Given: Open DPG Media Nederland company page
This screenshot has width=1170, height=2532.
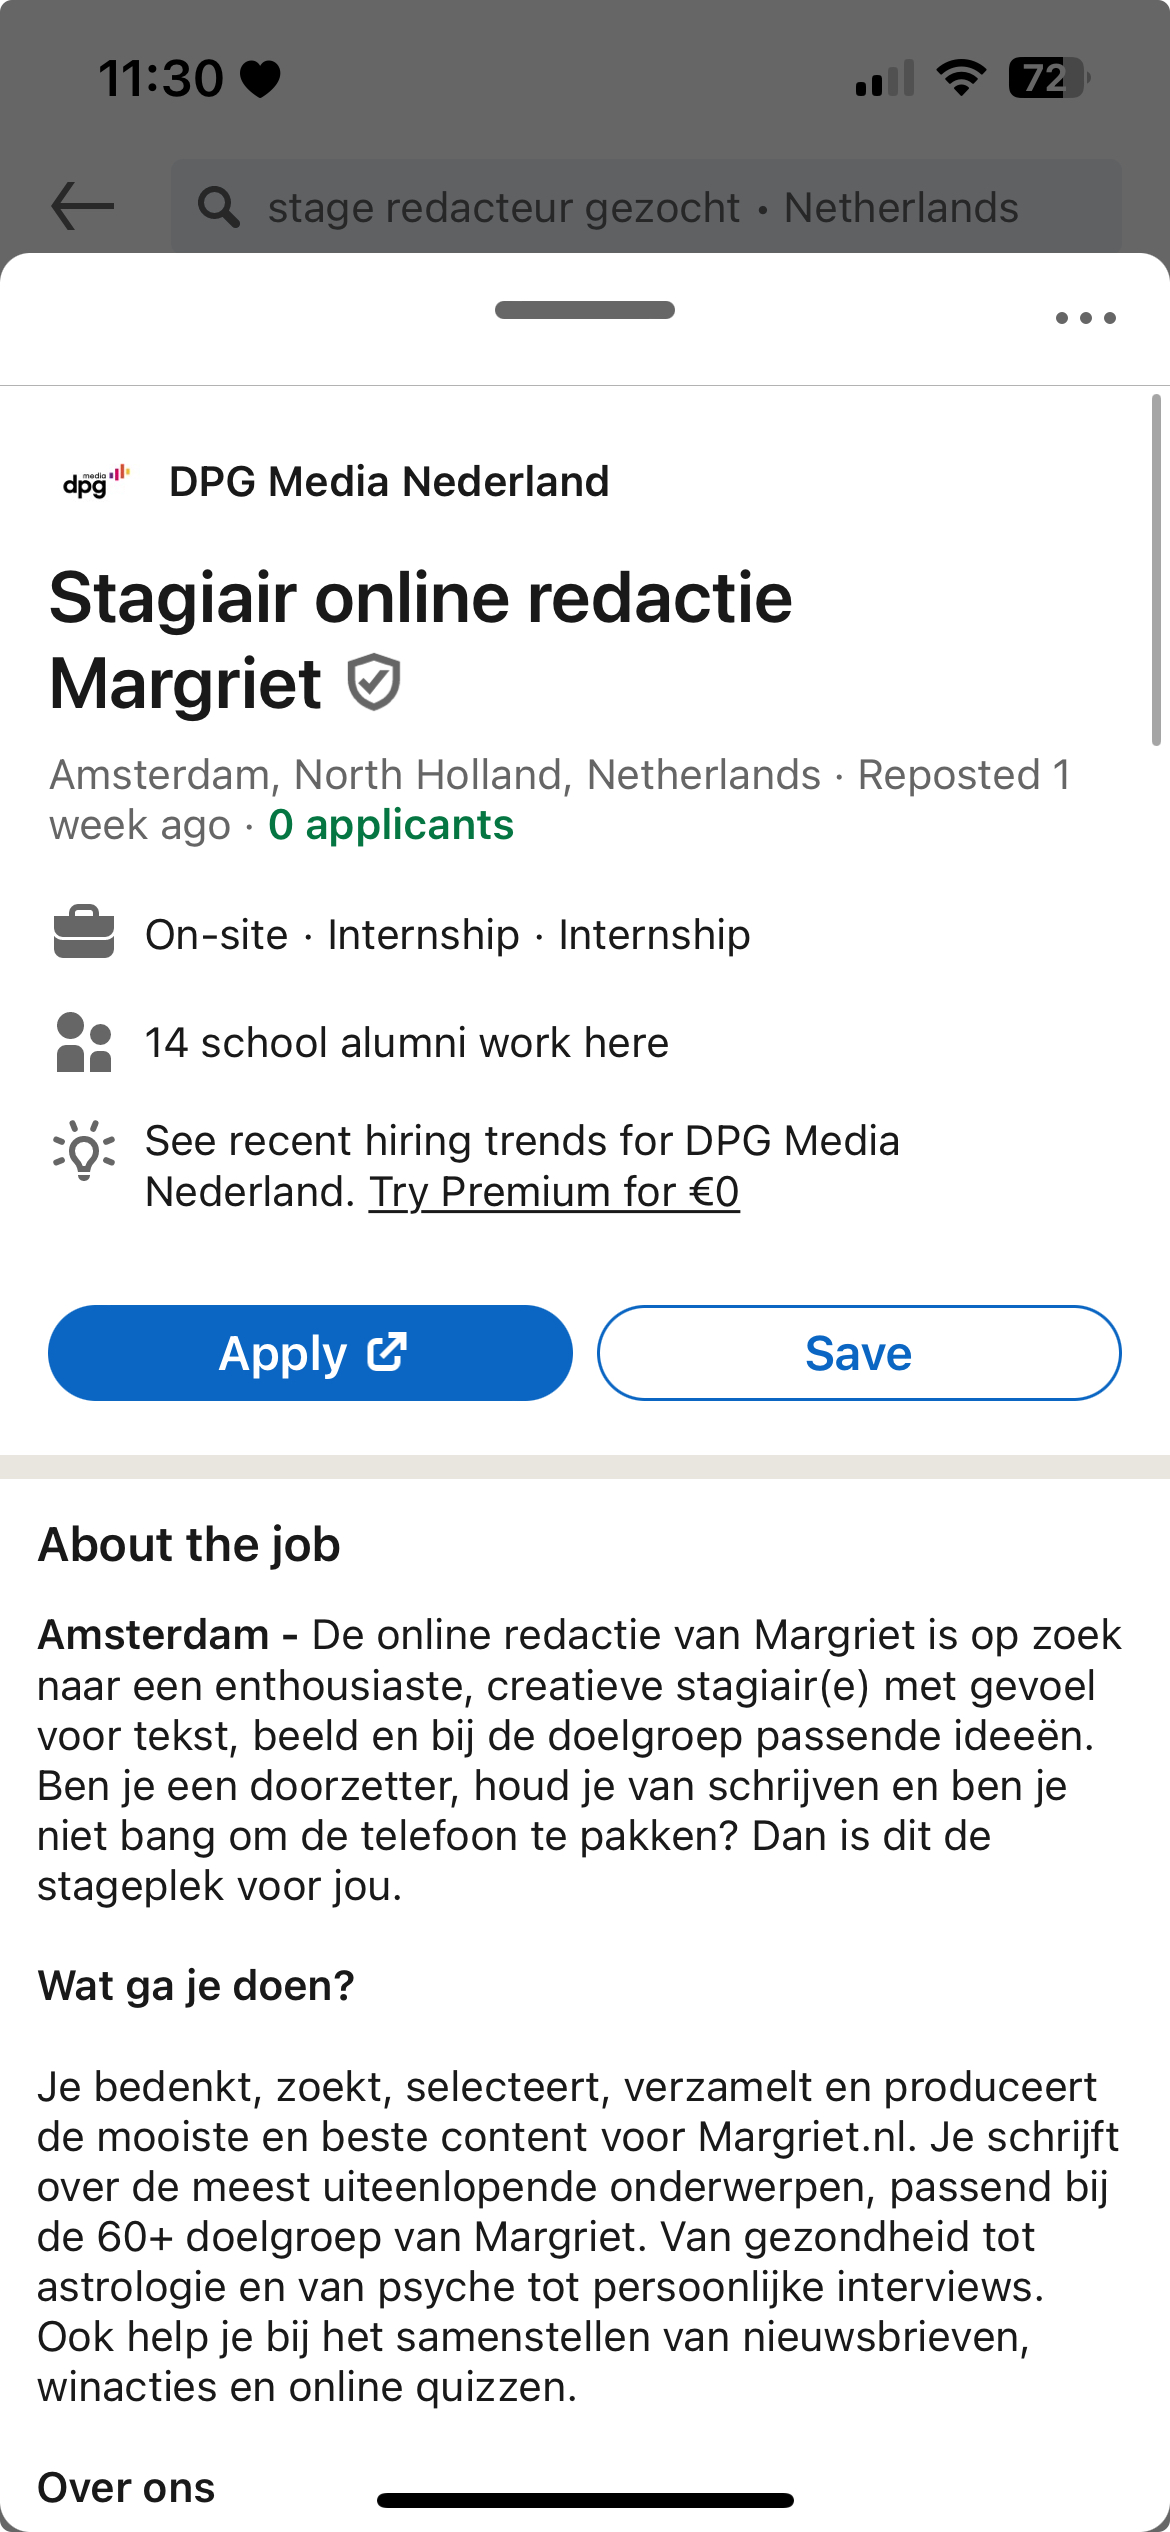Looking at the screenshot, I should pos(389,482).
